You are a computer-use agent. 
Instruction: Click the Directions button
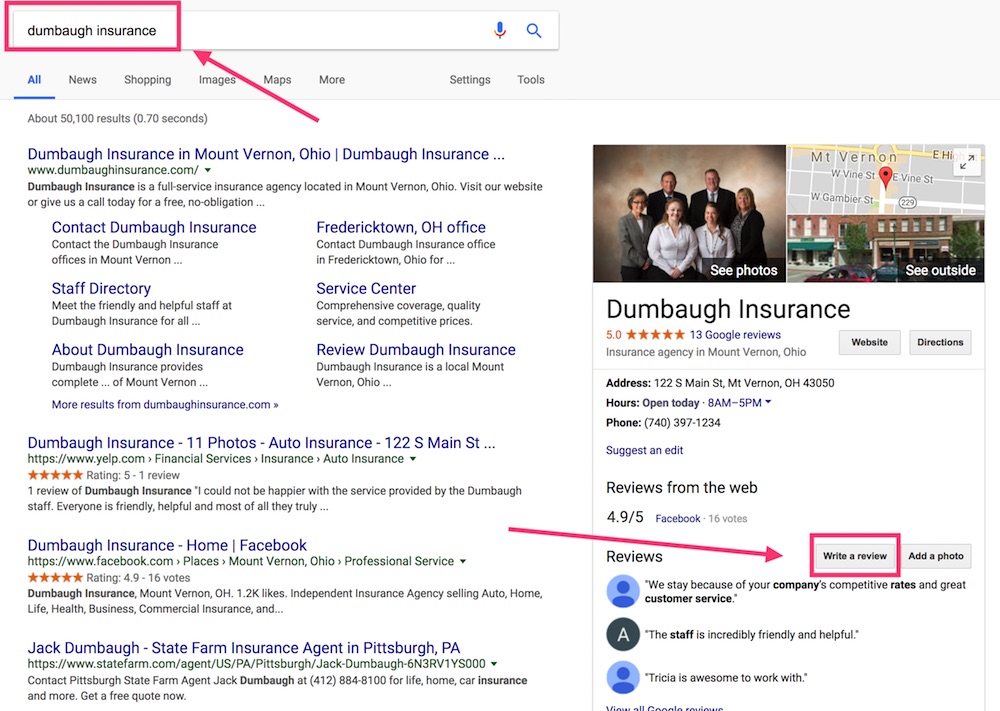pyautogui.click(x=940, y=342)
